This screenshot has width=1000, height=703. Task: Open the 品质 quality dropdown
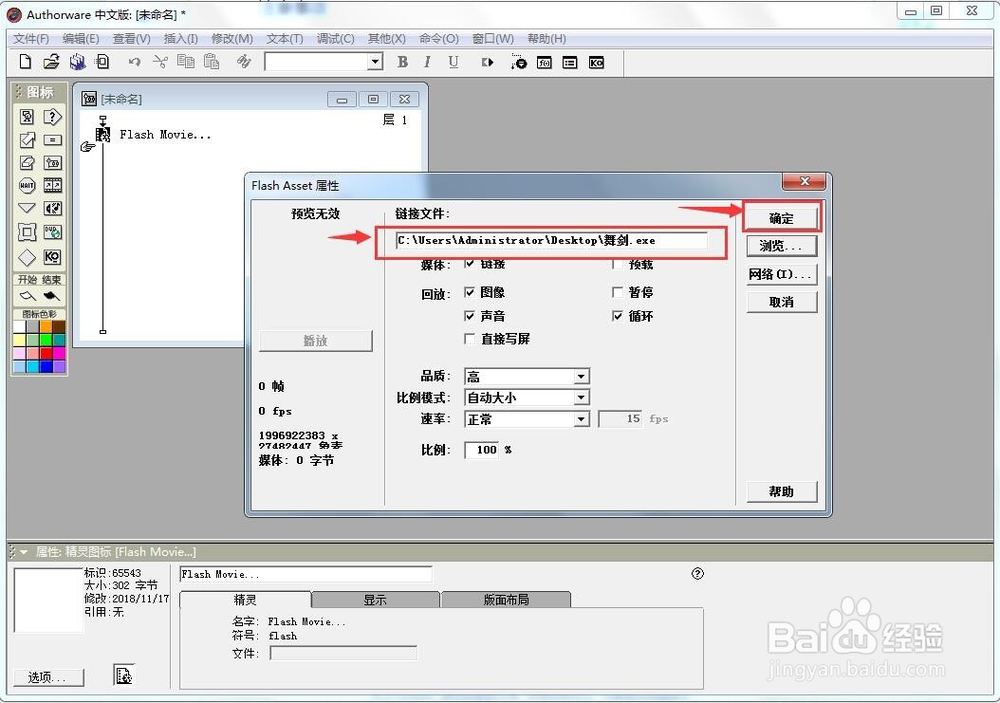581,376
